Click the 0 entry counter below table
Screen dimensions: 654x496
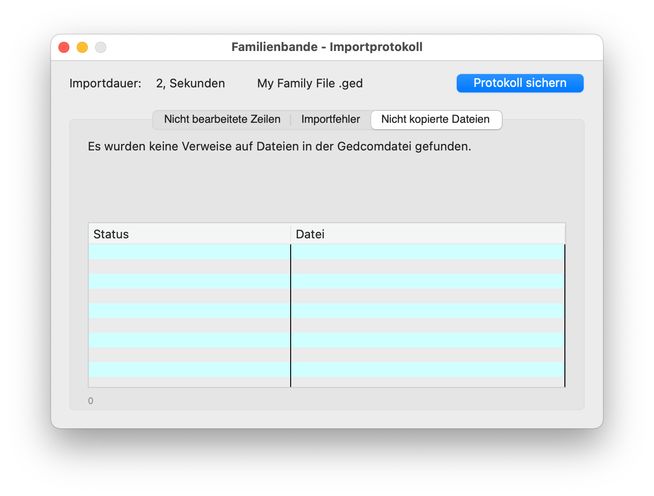point(91,401)
